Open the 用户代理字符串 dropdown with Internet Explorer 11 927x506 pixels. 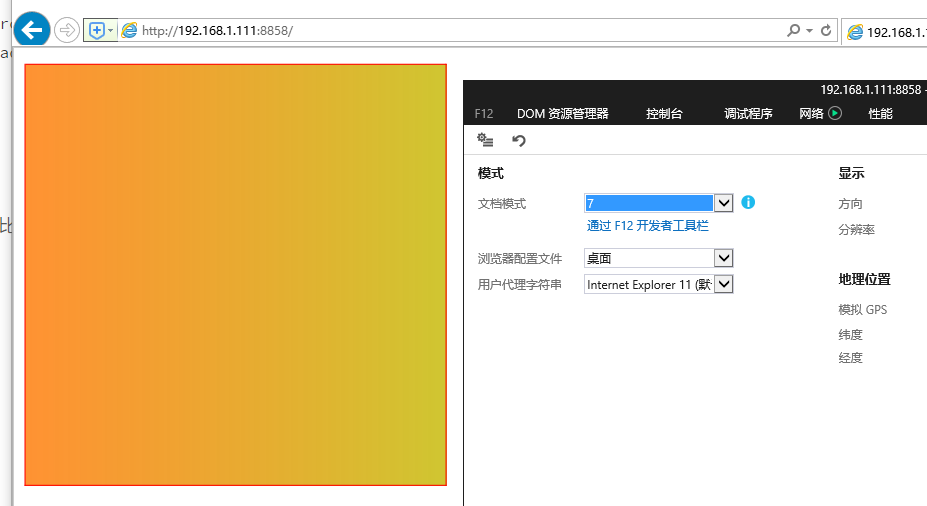click(x=659, y=284)
